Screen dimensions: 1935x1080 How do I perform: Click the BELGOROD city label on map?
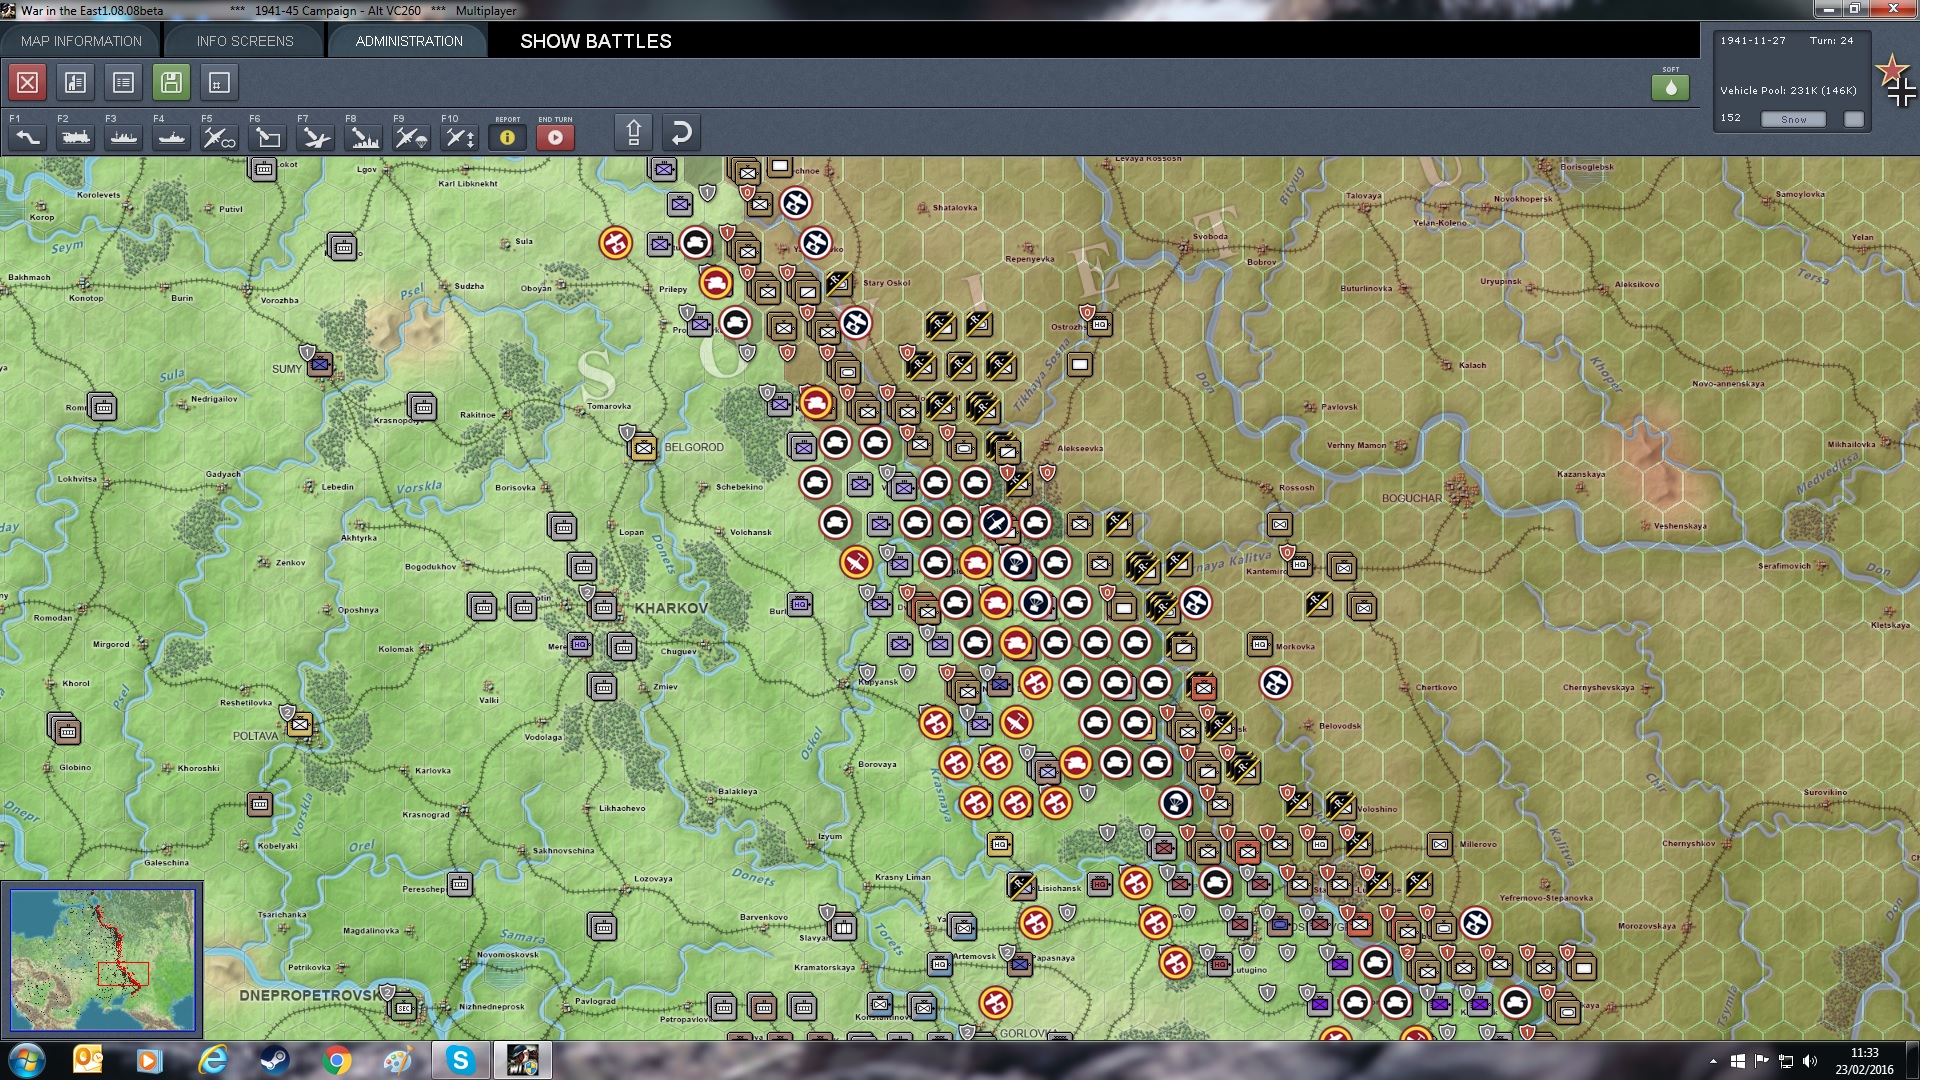pyautogui.click(x=694, y=447)
